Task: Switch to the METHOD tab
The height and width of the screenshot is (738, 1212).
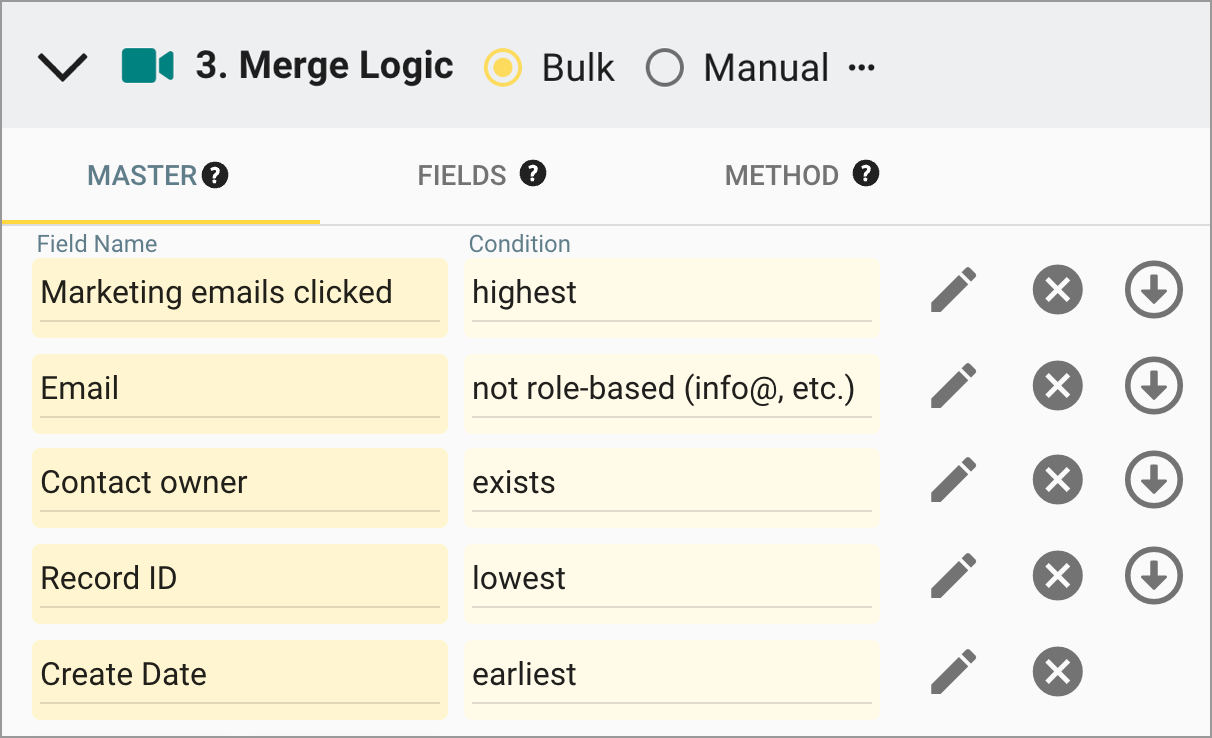Action: [782, 173]
